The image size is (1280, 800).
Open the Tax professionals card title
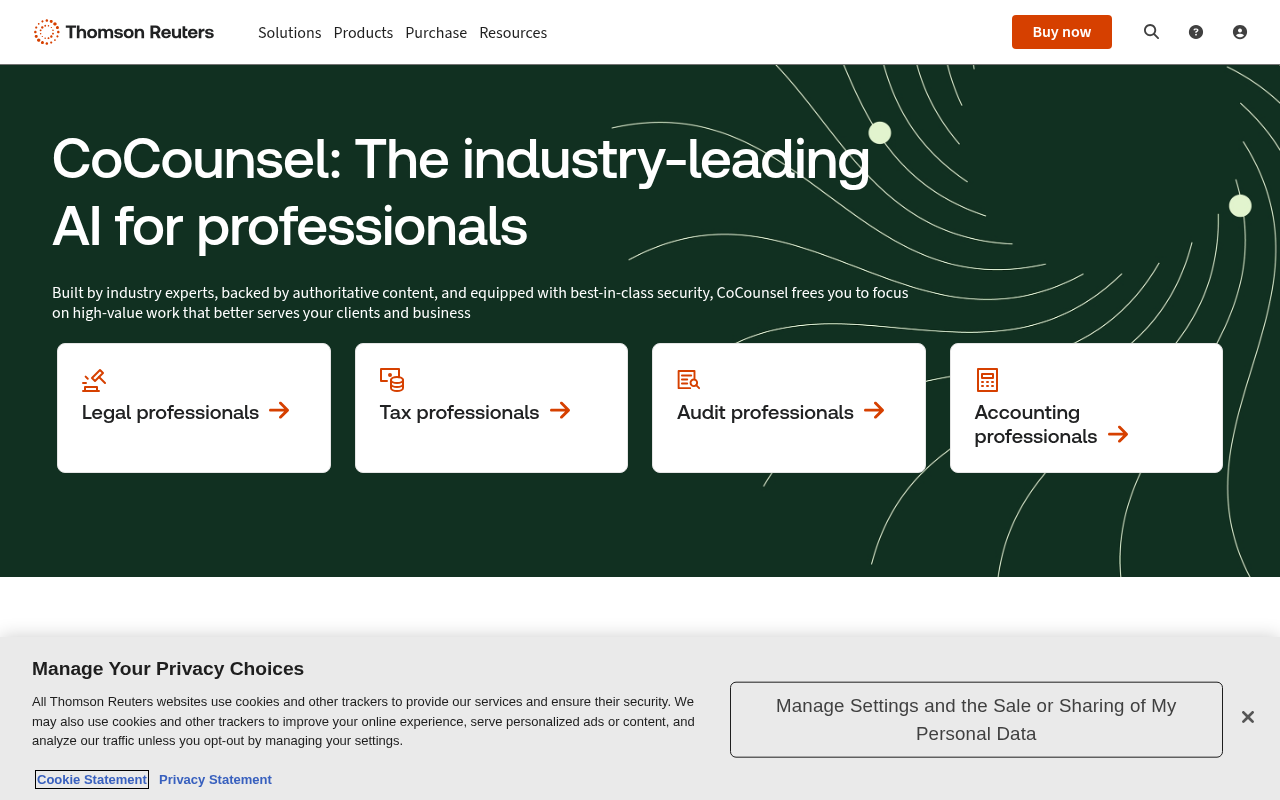pyautogui.click(x=459, y=412)
